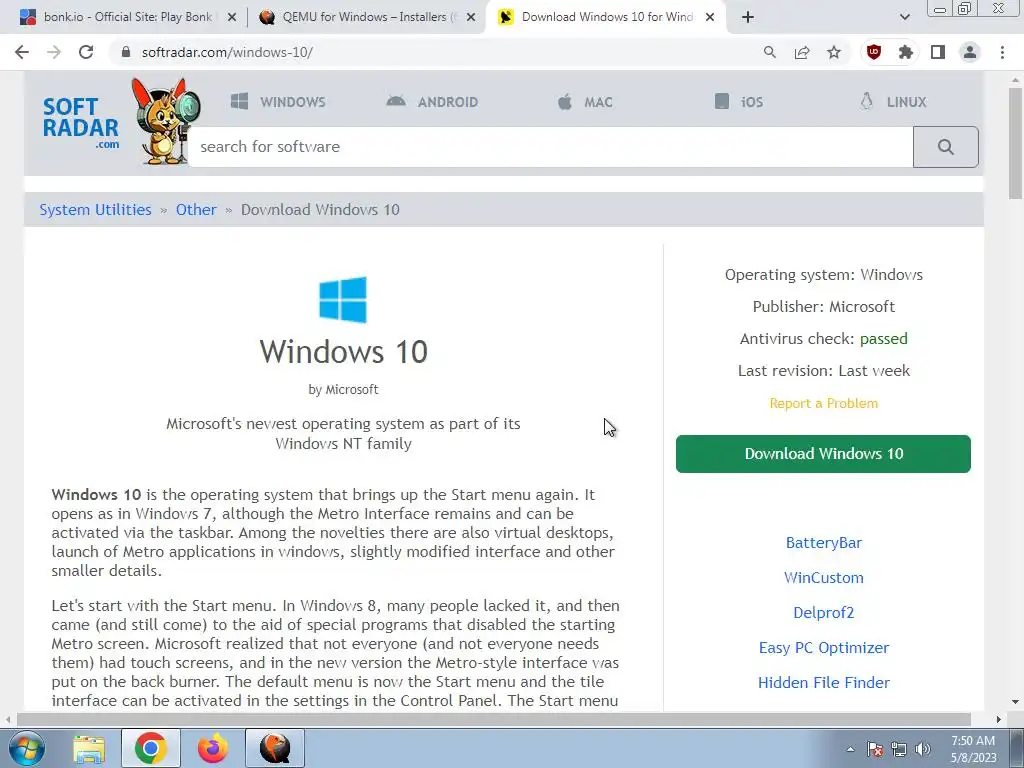Open the WINDOWS category menu

click(x=278, y=102)
